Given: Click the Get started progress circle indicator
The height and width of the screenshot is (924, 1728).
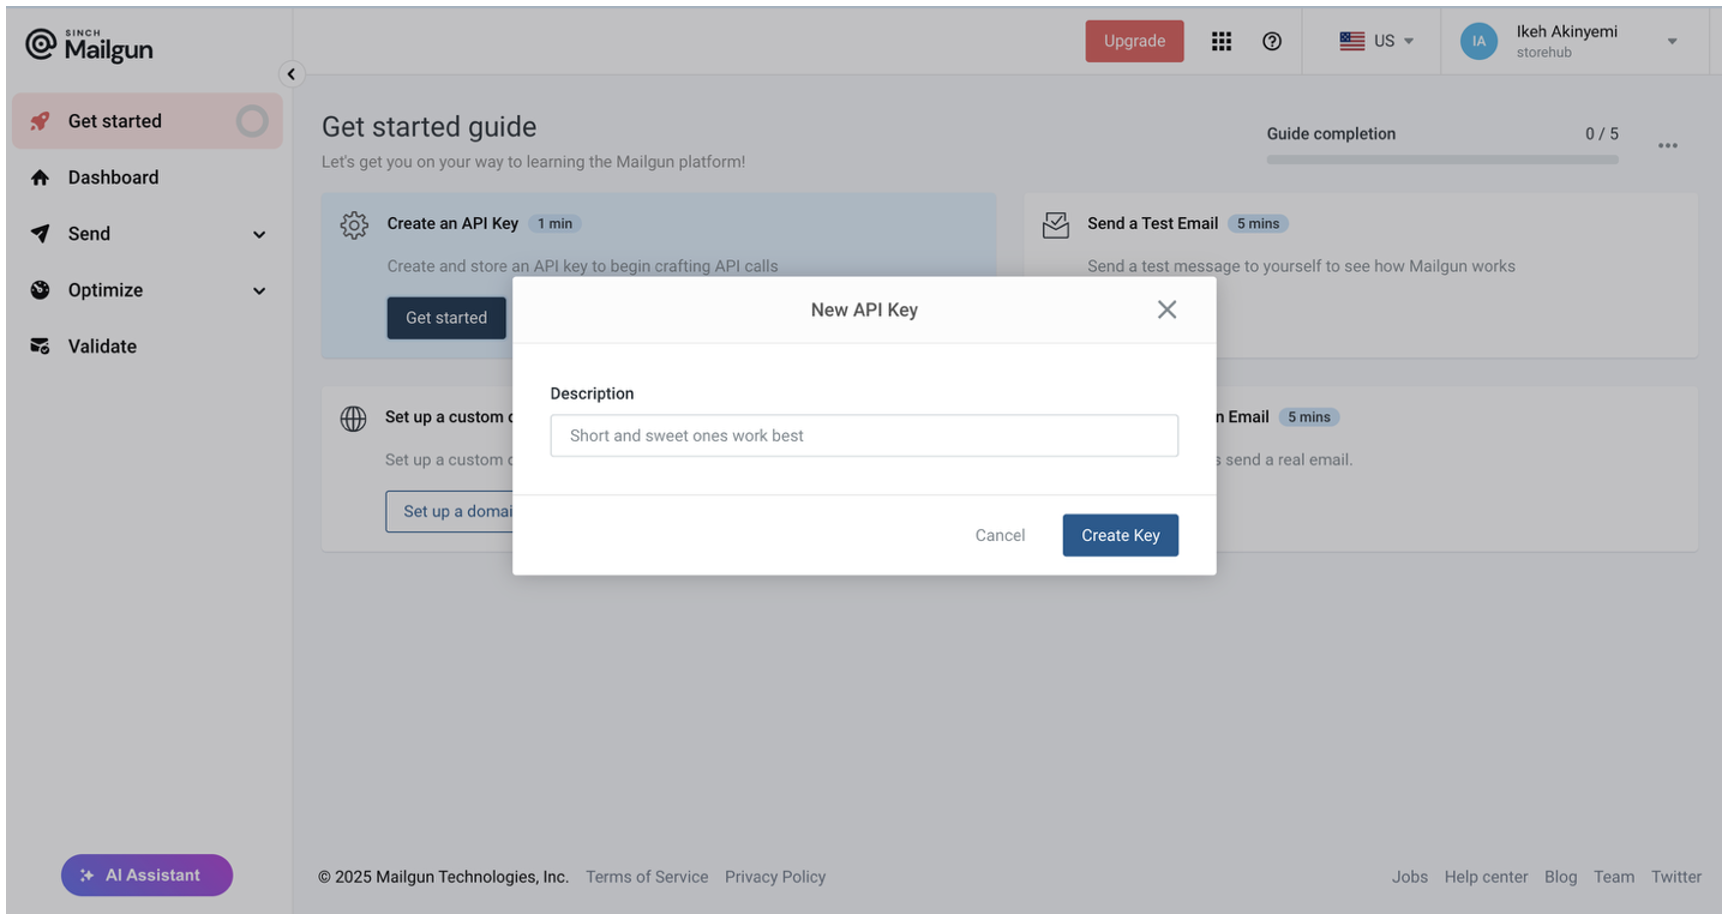Looking at the screenshot, I should (252, 121).
